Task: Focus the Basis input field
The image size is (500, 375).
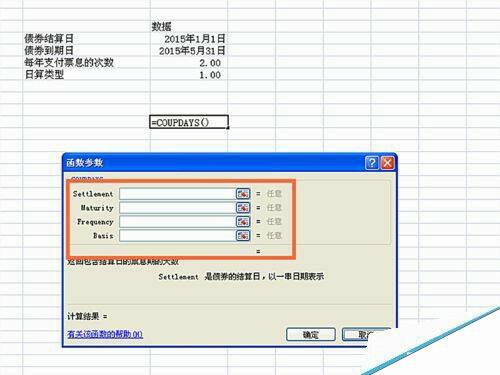Action: pyautogui.click(x=177, y=236)
